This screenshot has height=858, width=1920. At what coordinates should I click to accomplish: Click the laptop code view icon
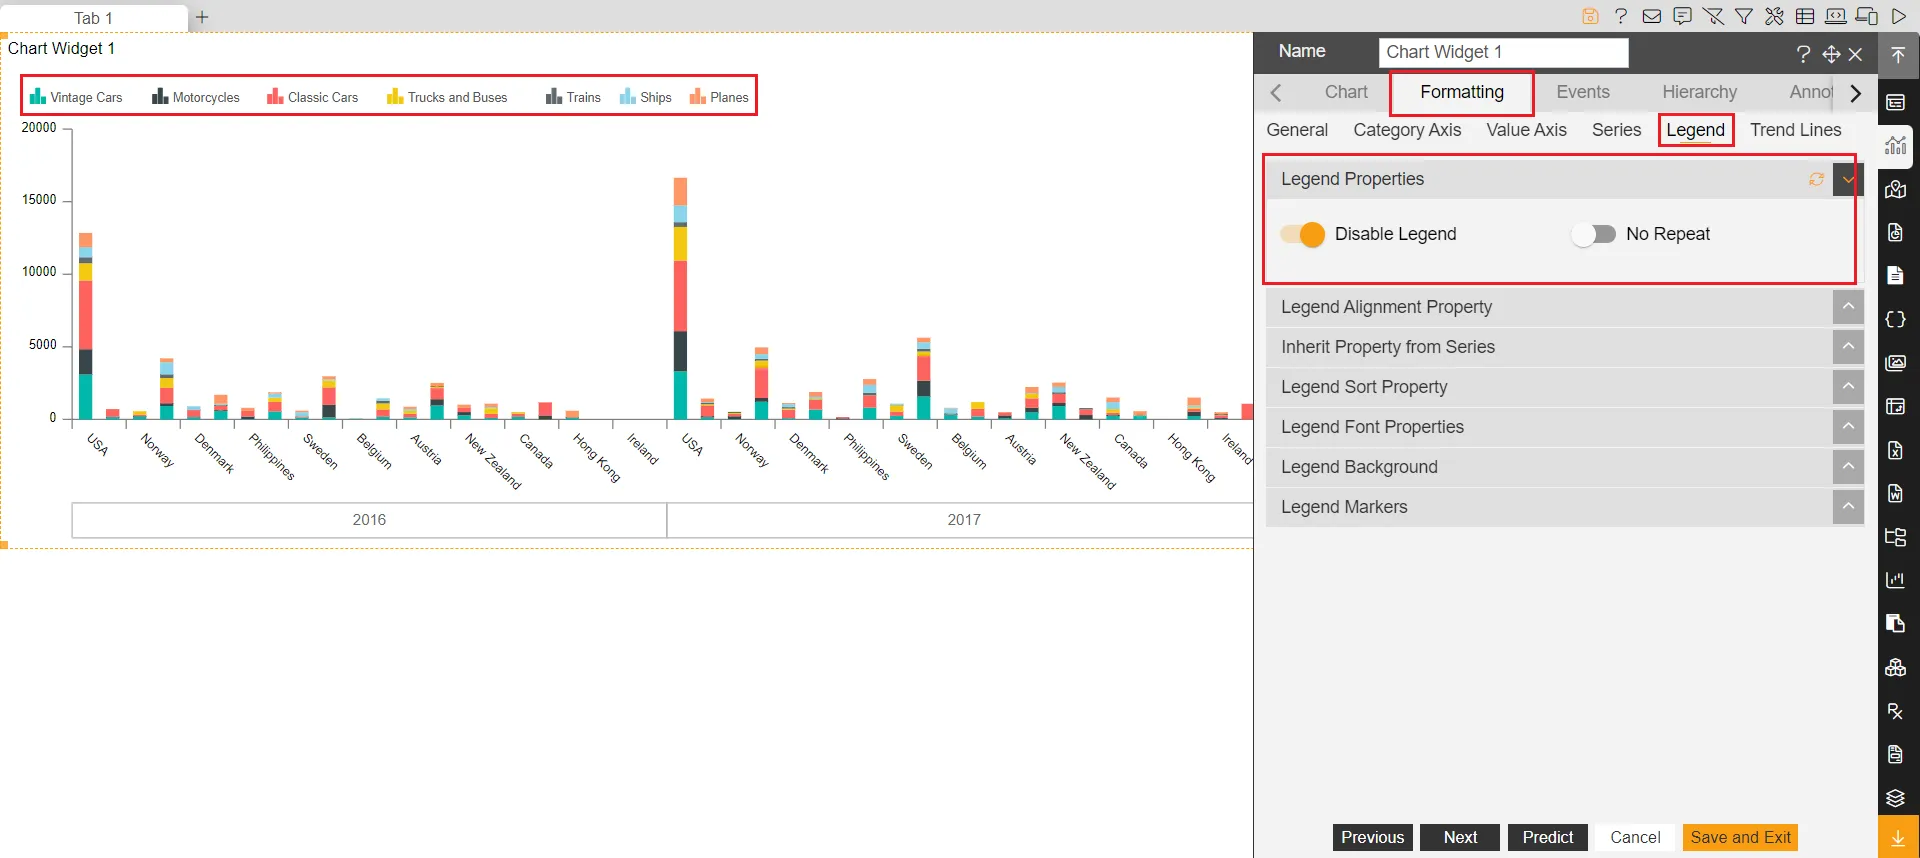tap(1836, 16)
